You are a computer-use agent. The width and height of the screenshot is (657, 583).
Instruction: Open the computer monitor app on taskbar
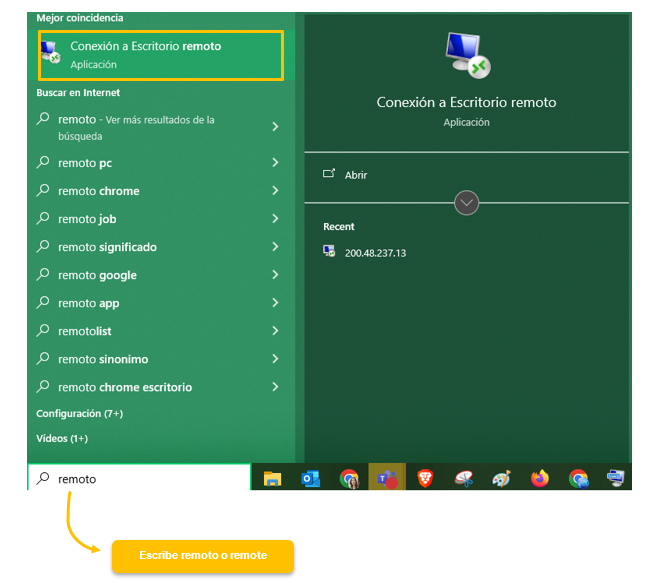point(616,478)
